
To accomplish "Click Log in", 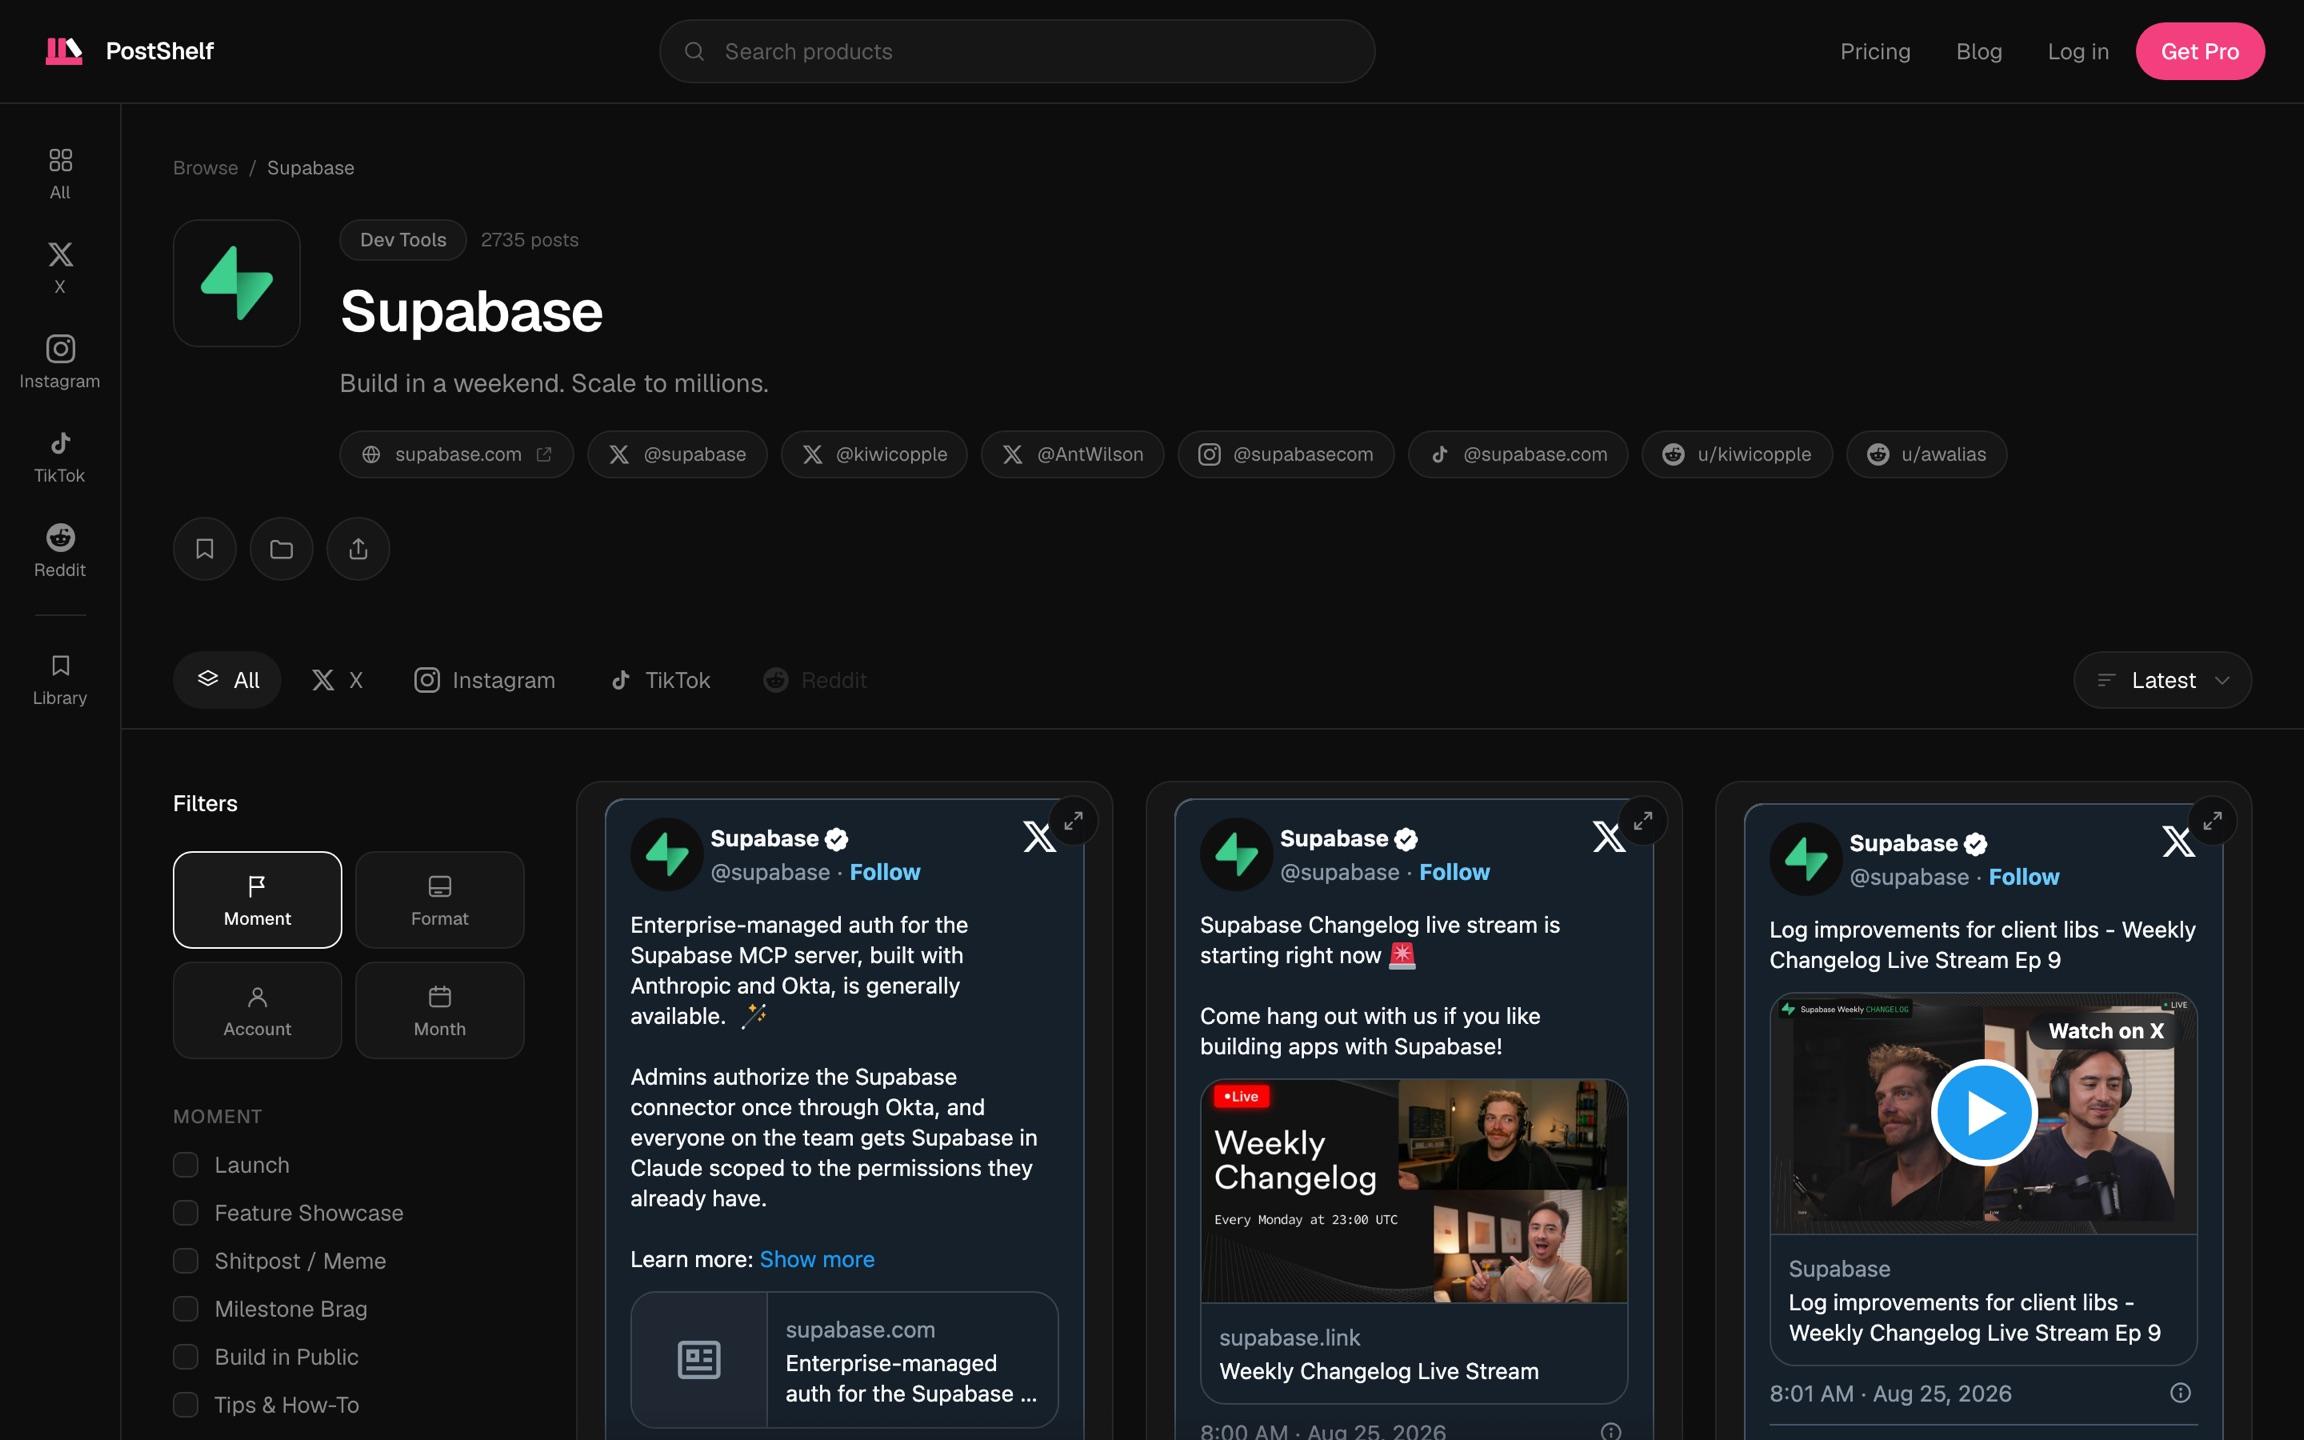I will click(2078, 51).
